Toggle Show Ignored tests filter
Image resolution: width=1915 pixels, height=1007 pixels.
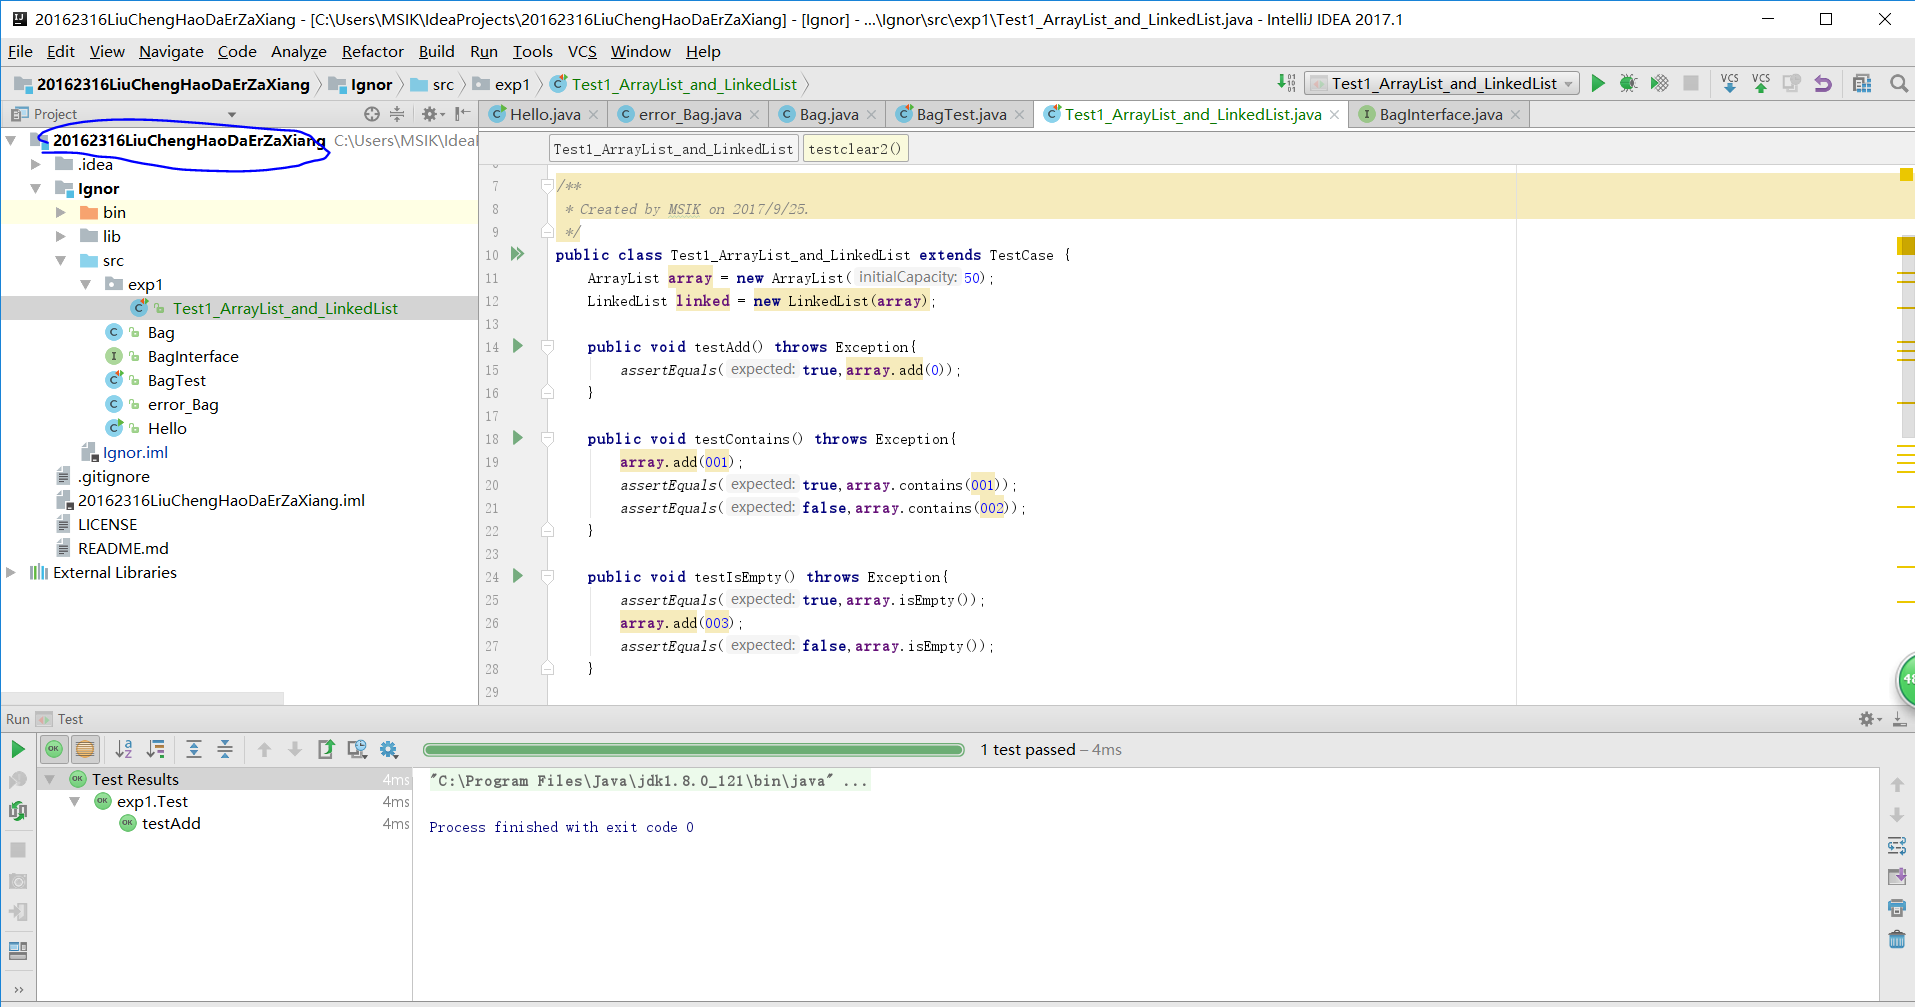[86, 749]
